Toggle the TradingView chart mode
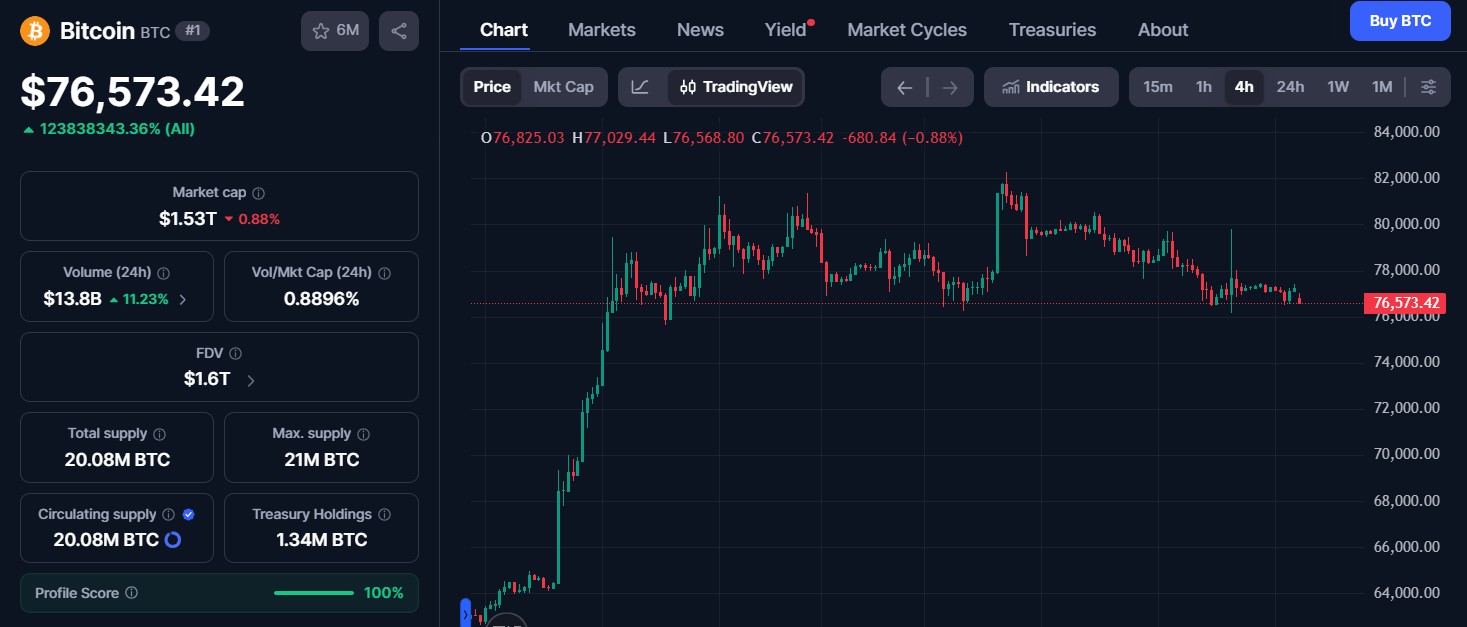 (736, 87)
